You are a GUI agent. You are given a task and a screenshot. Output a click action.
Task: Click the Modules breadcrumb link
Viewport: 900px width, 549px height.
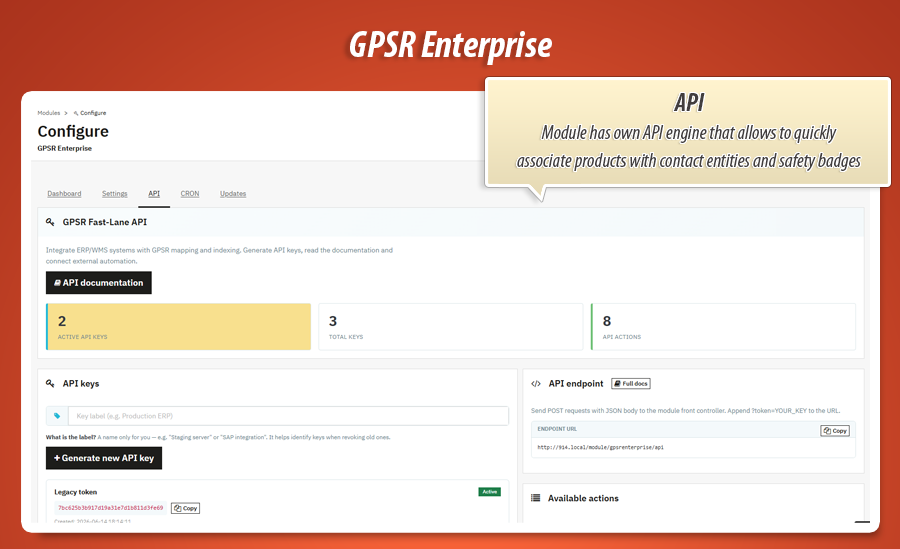point(49,113)
